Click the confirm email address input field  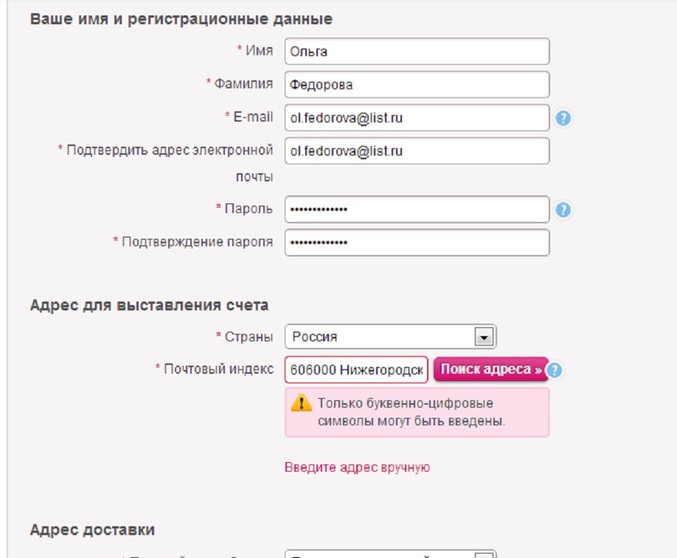416,151
